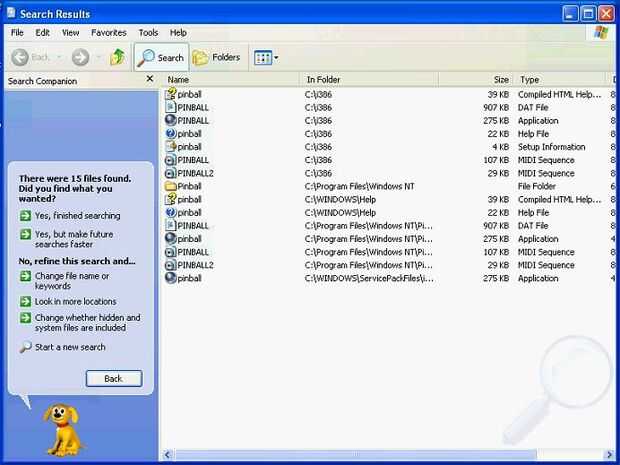Click the search companion dog character
This screenshot has width=620, height=465.
(x=63, y=430)
